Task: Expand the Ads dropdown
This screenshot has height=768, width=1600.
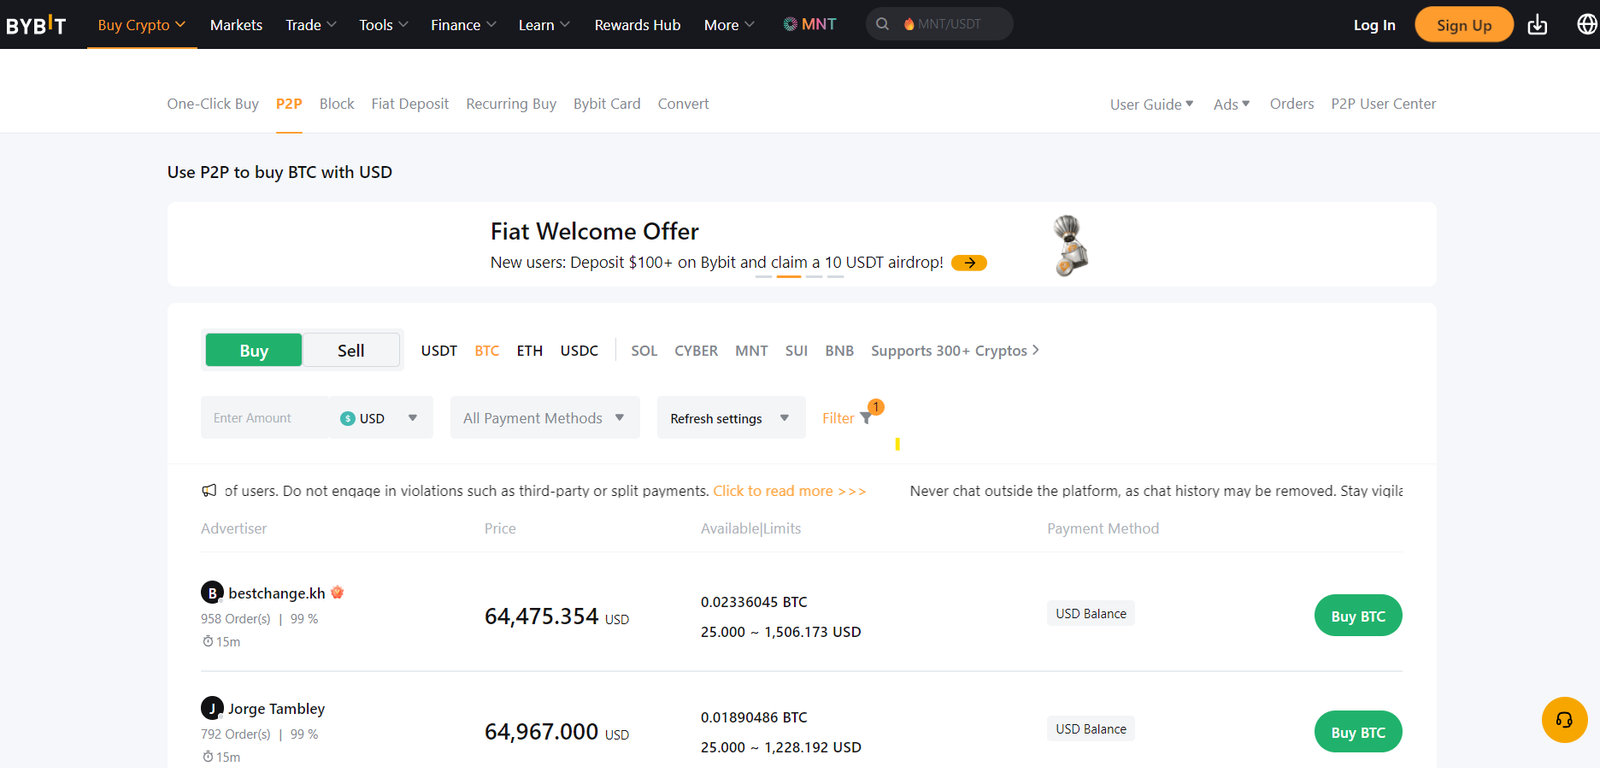Action: pos(1232,104)
